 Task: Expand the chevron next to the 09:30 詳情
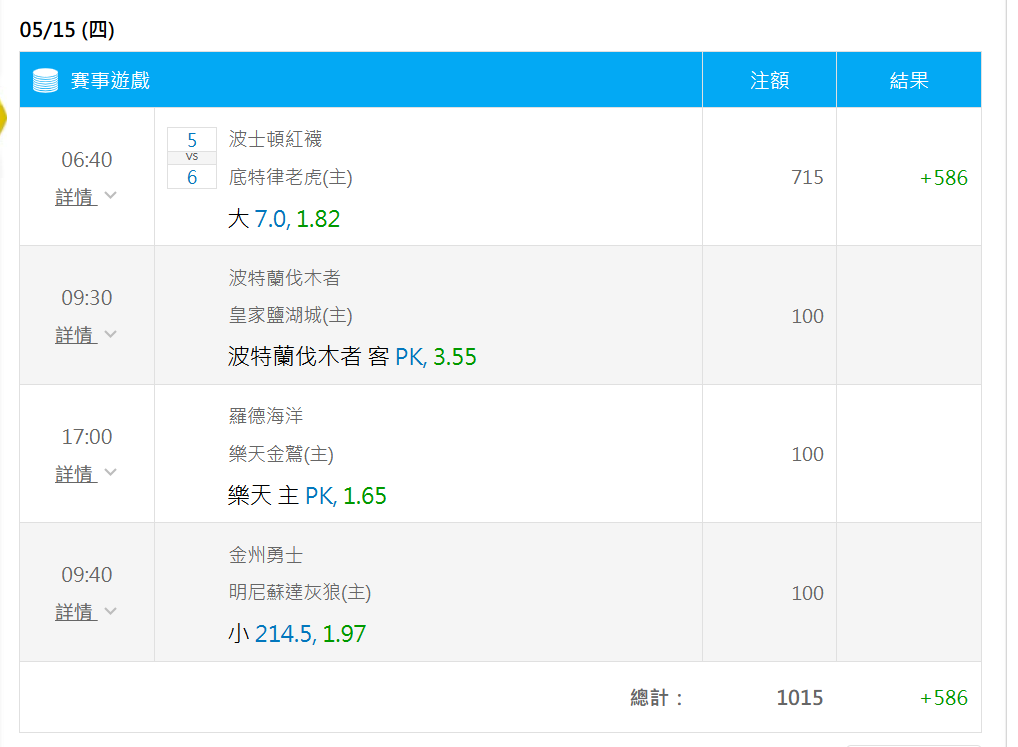coord(110,334)
